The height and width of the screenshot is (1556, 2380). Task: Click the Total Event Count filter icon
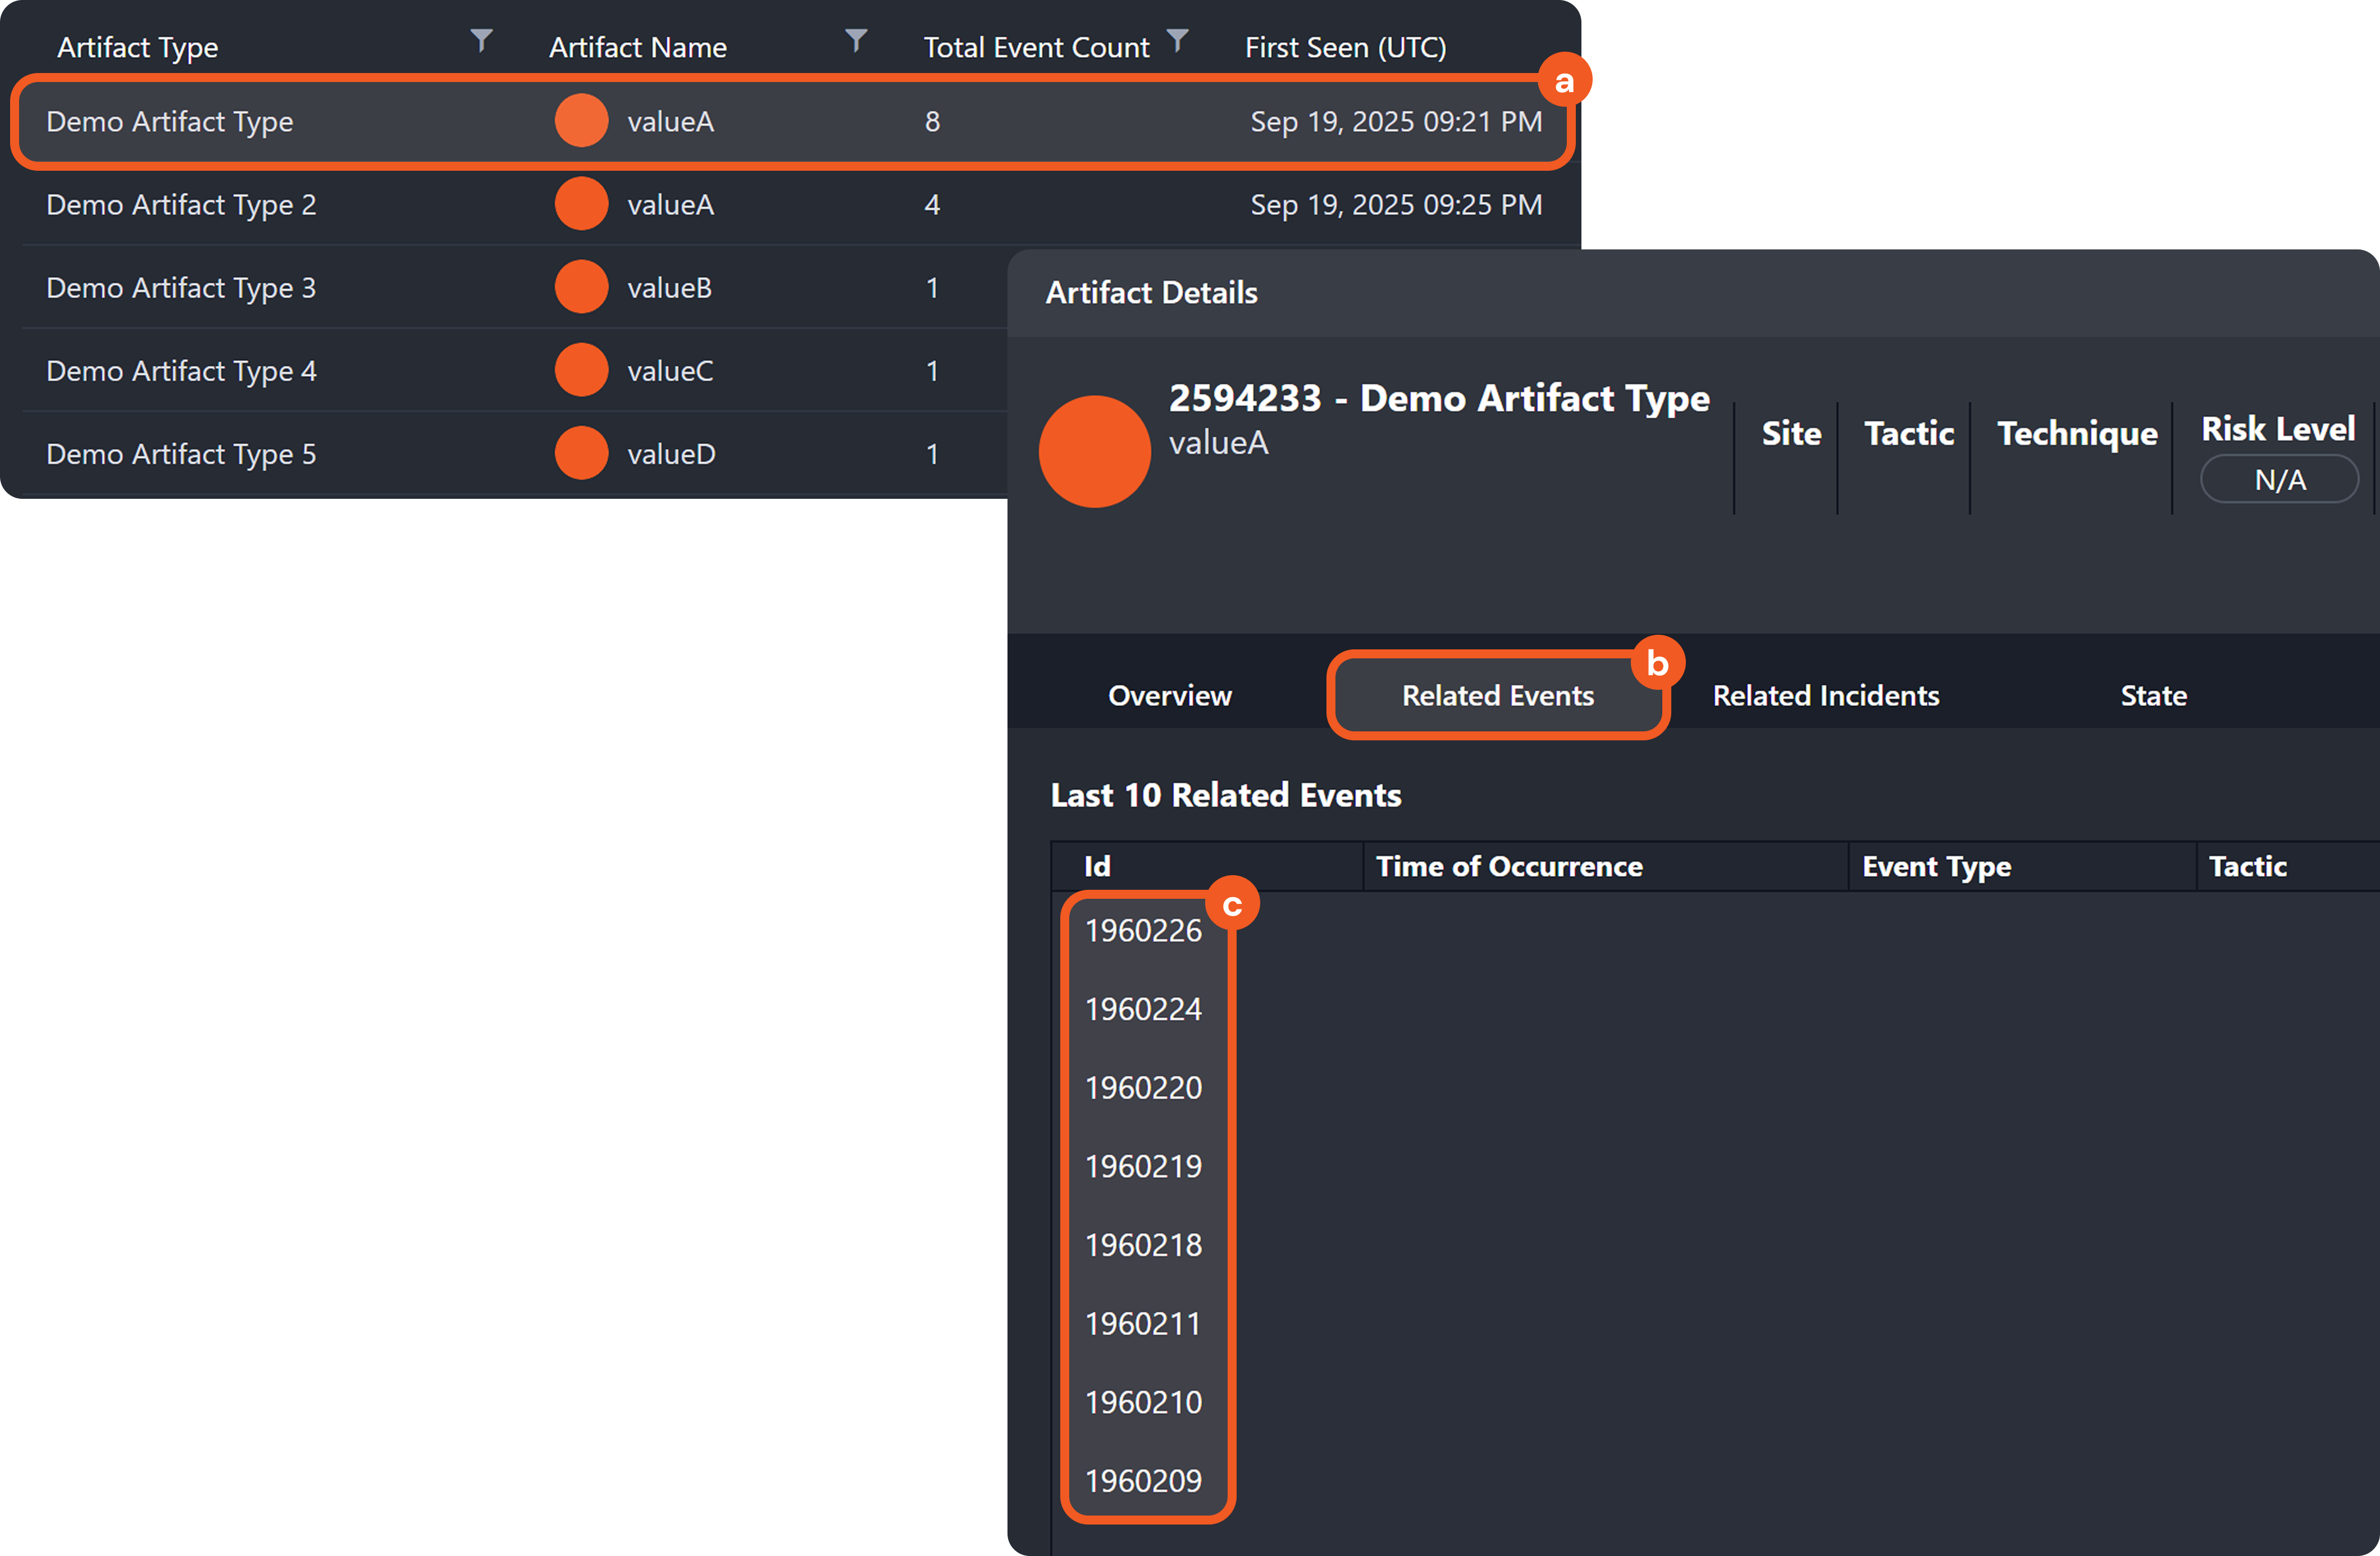coord(1178,40)
